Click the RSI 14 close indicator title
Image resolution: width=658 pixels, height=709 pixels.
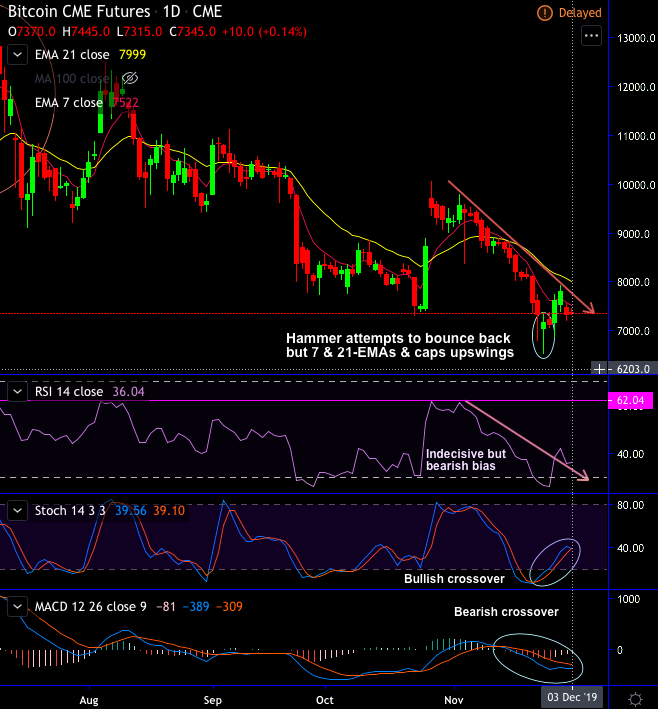click(x=69, y=392)
